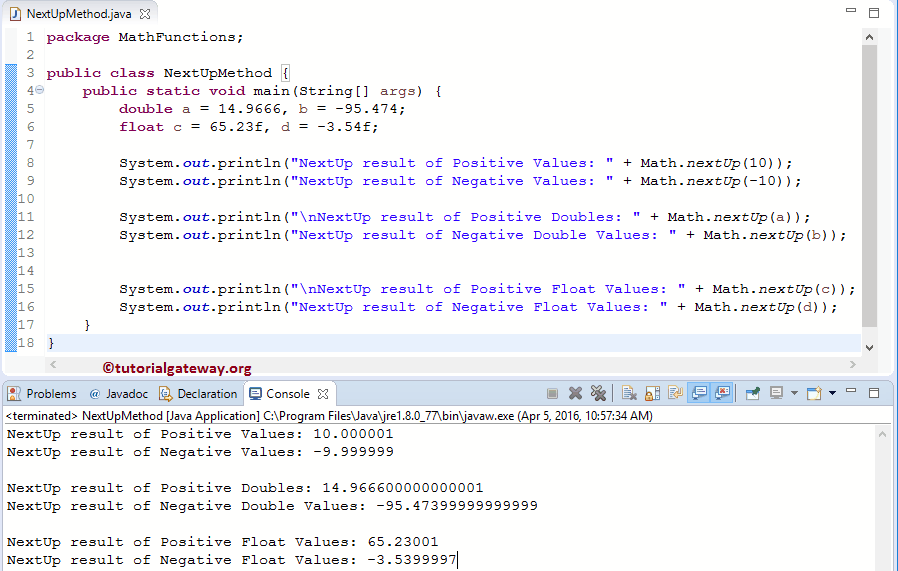Viewport: 898px width, 571px height.
Task: Click the editor horizontal scroll left arrow
Action: click(53, 364)
